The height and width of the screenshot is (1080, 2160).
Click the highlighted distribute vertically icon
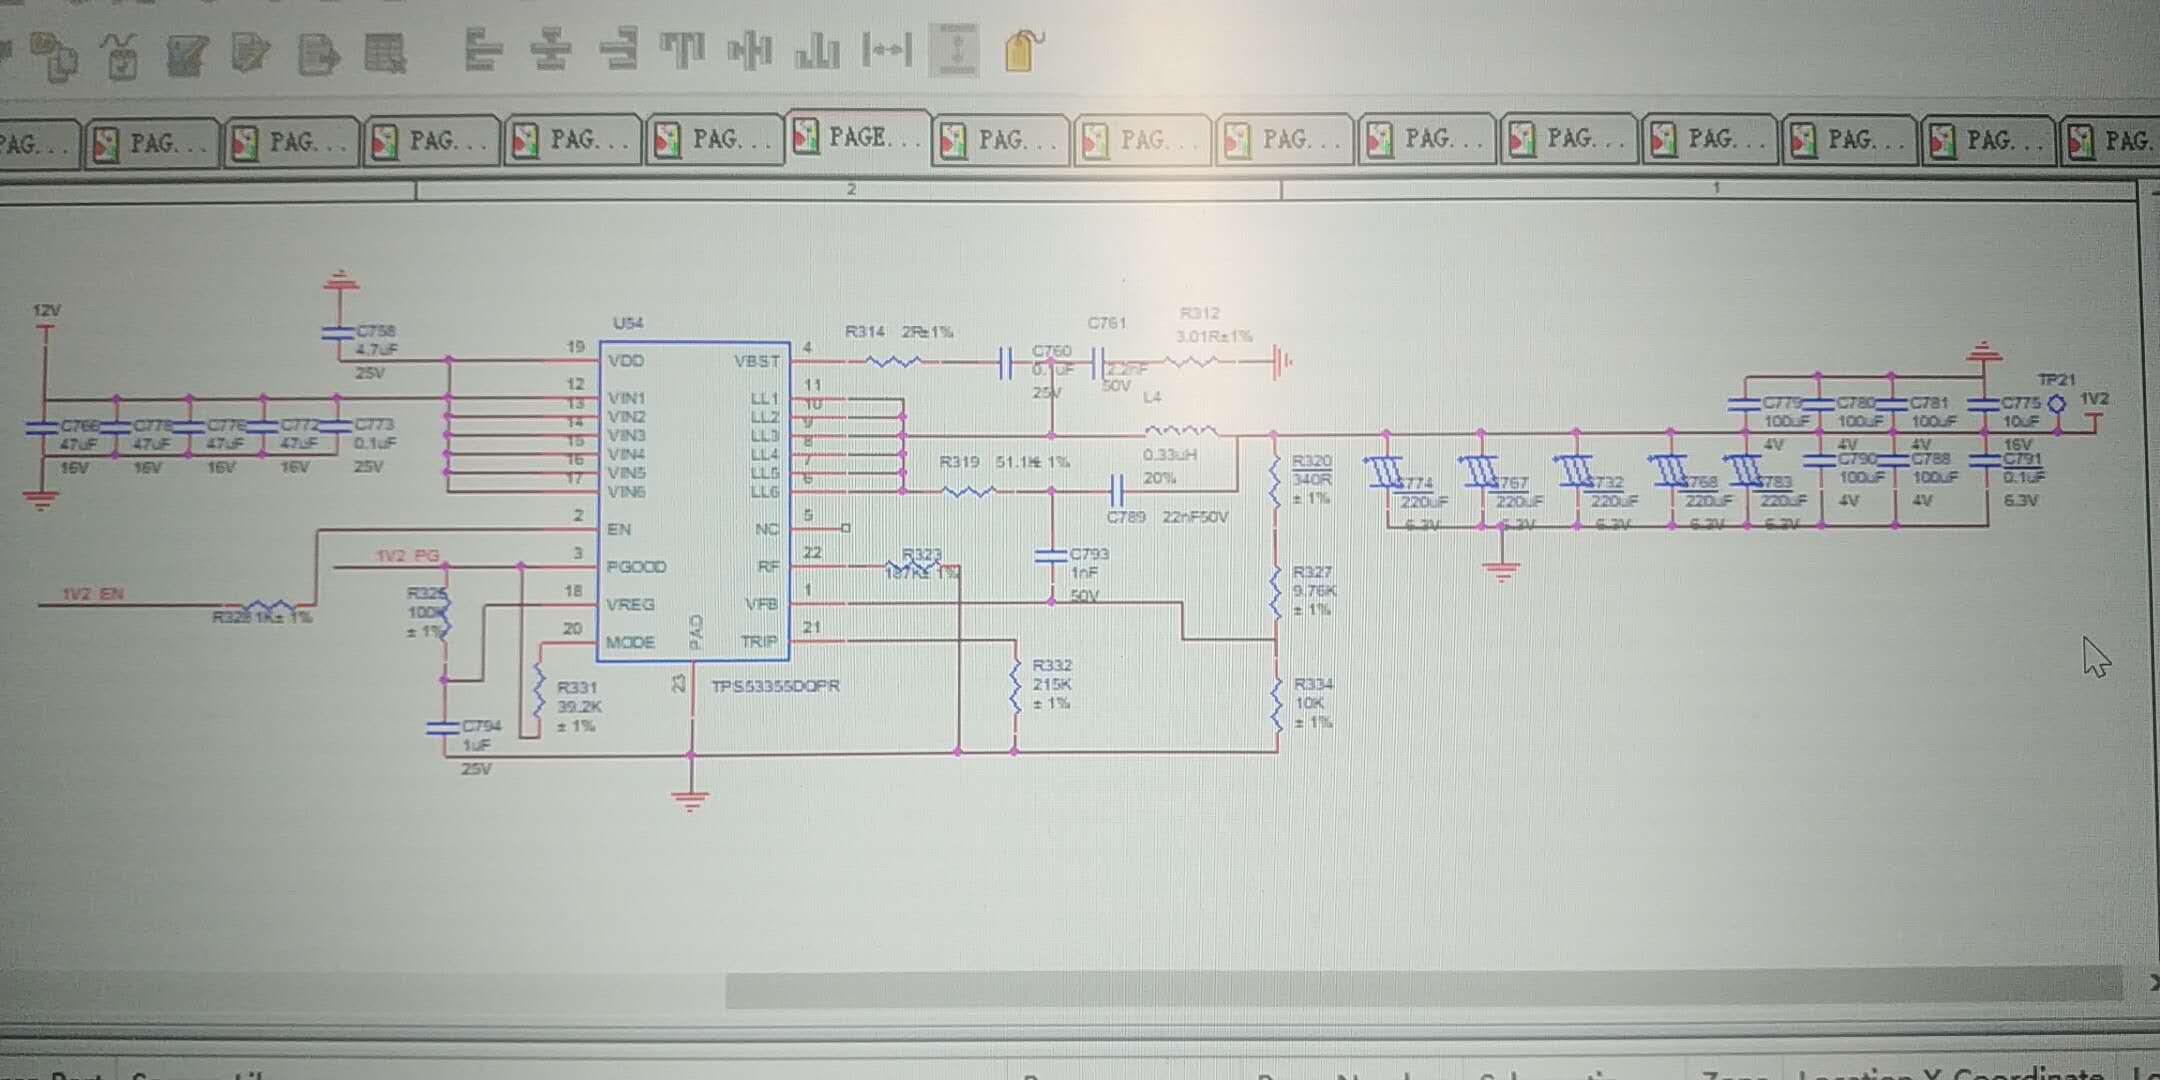pos(955,50)
